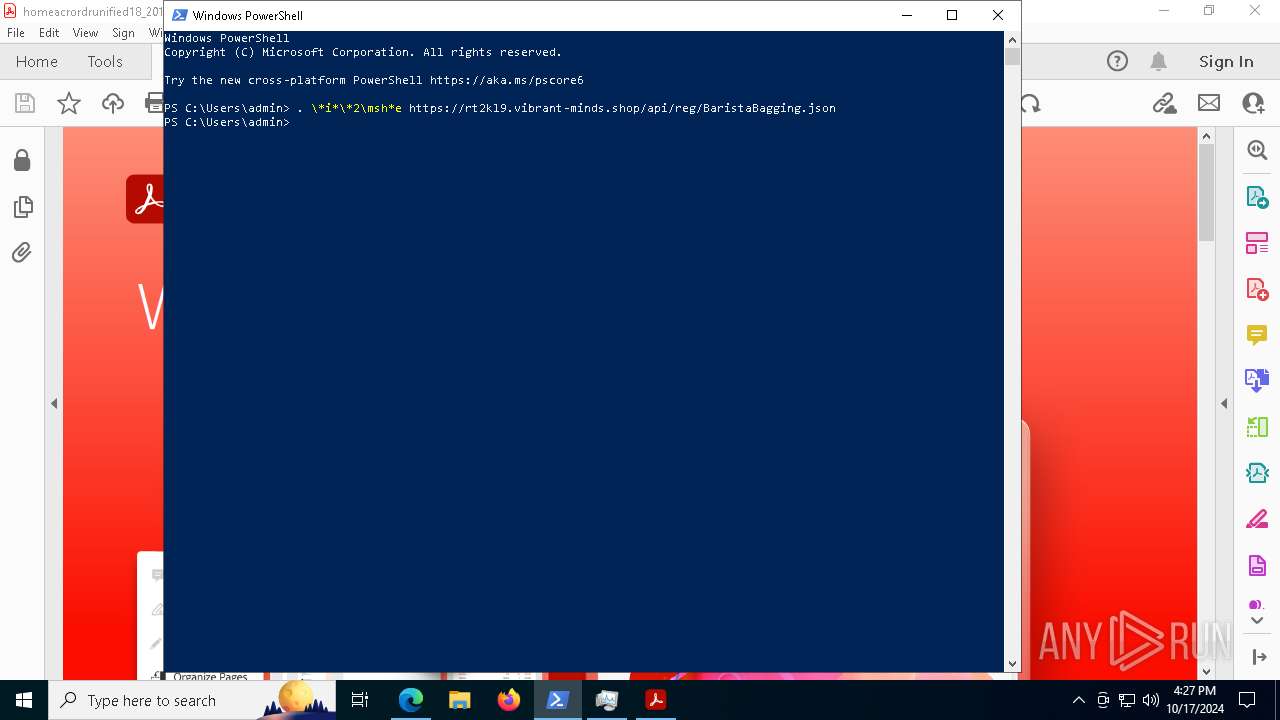The image size is (1280, 720).
Task: Click the Sign In link in Acrobat
Action: click(x=1226, y=62)
